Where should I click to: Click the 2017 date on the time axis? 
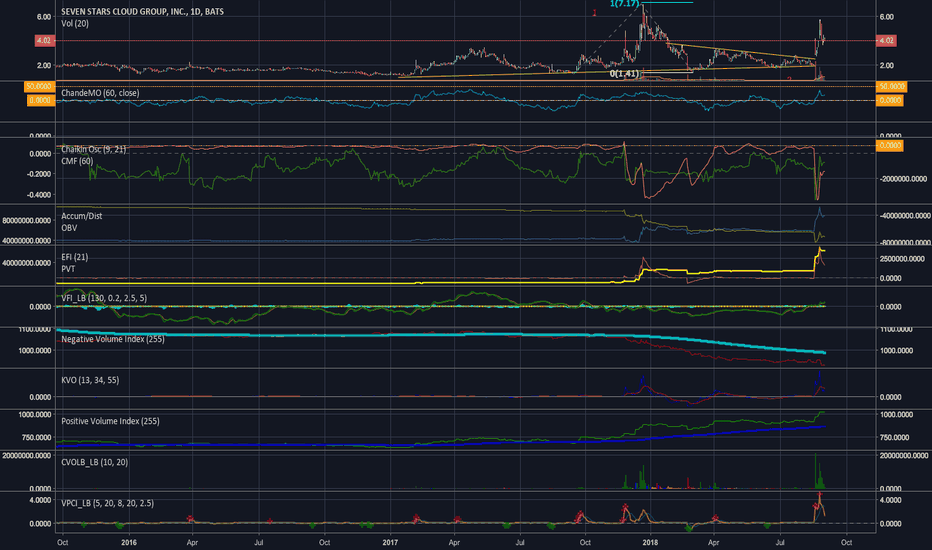pyautogui.click(x=390, y=542)
